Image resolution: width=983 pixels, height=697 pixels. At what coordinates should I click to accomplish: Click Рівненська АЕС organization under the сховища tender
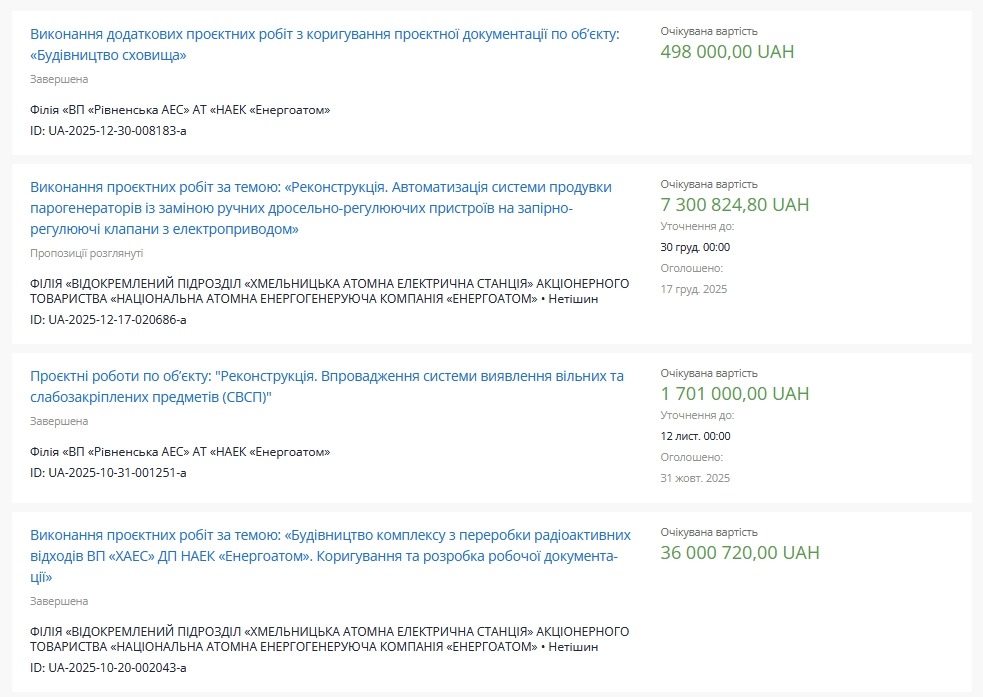click(180, 110)
